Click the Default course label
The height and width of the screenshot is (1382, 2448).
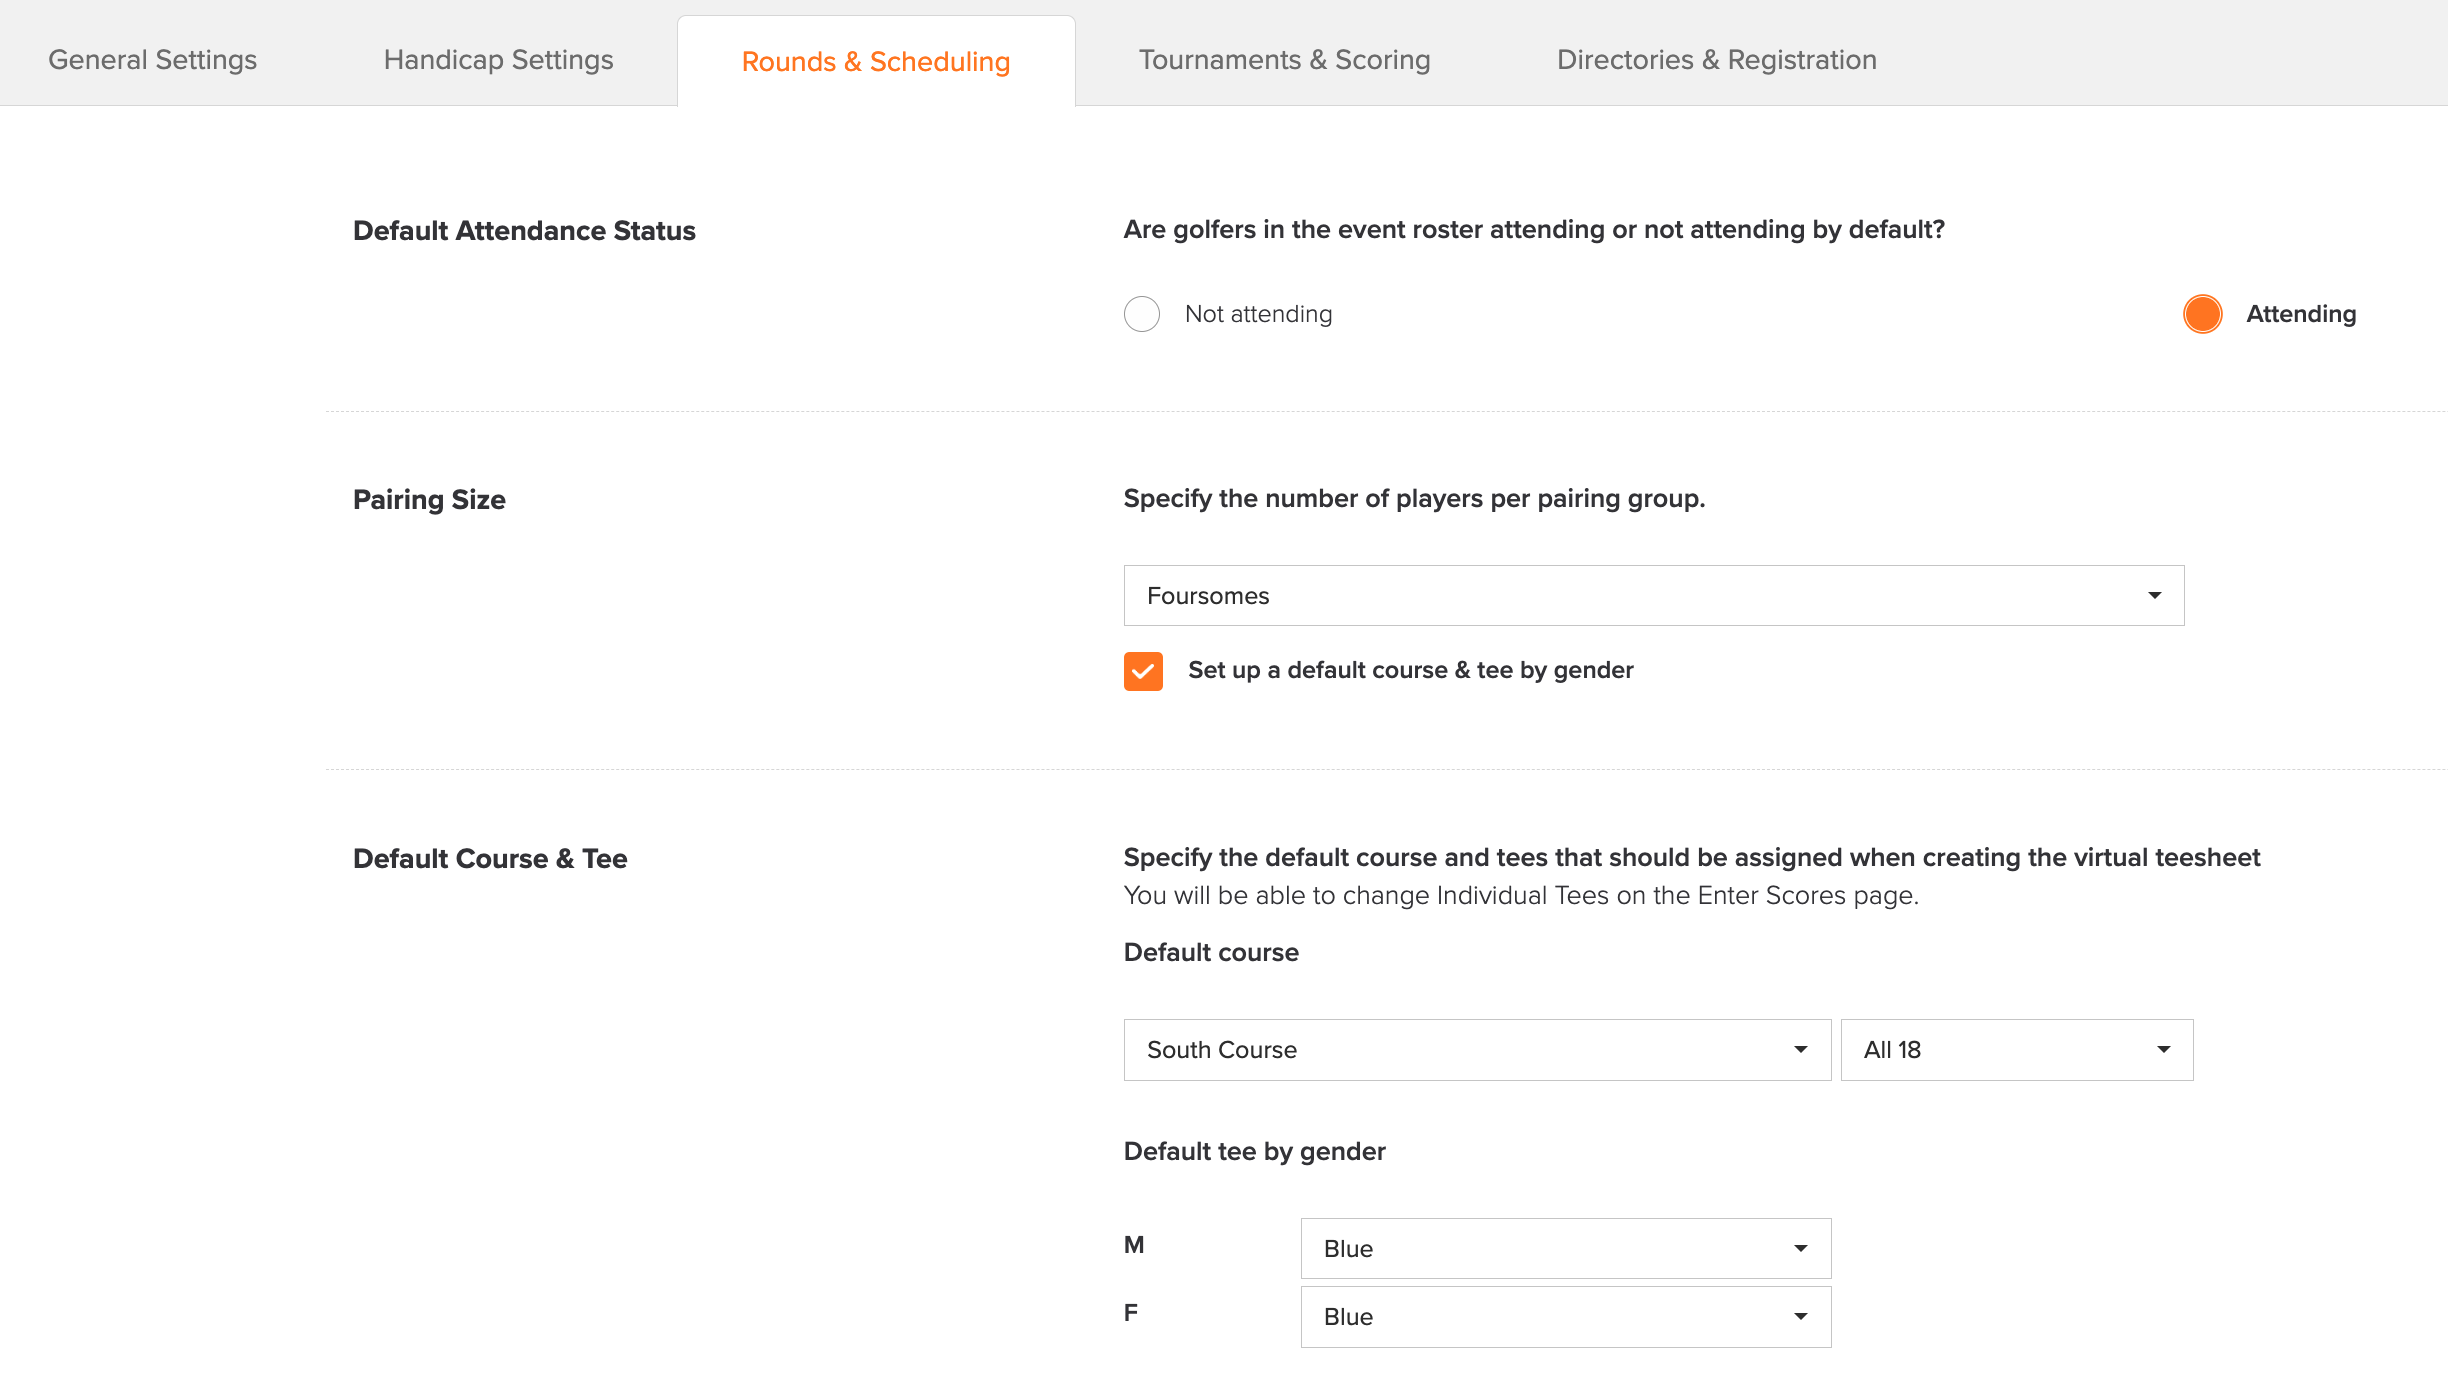click(1211, 953)
